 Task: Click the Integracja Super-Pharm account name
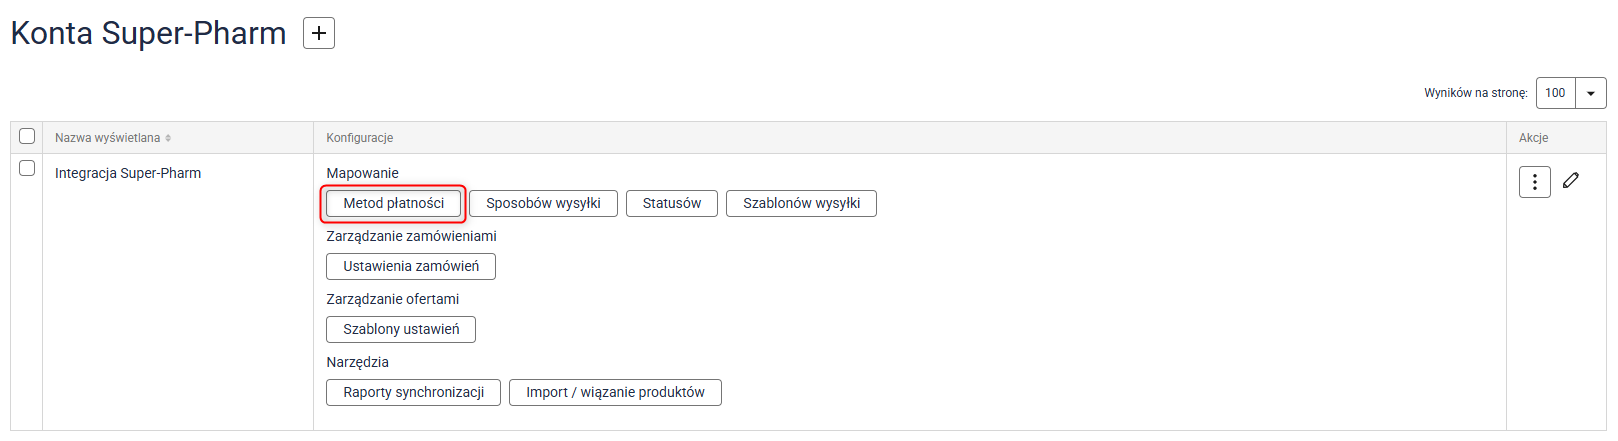point(128,173)
